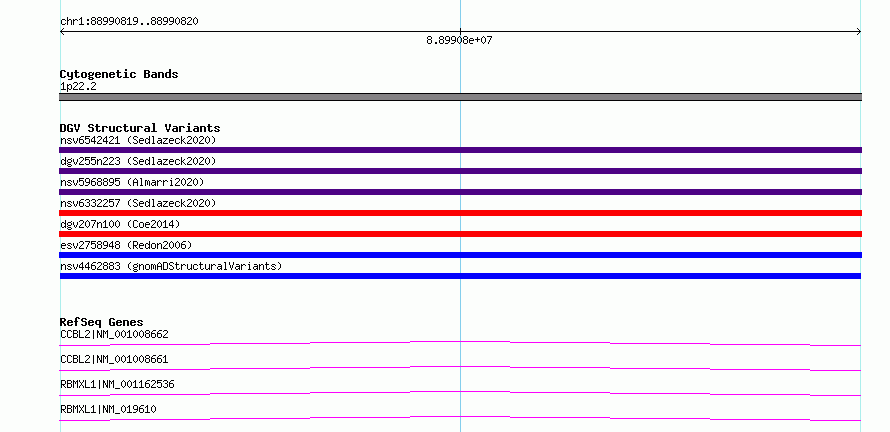Image resolution: width=890 pixels, height=432 pixels.
Task: Click the purple bar for nsv5968895
Action: [460, 192]
